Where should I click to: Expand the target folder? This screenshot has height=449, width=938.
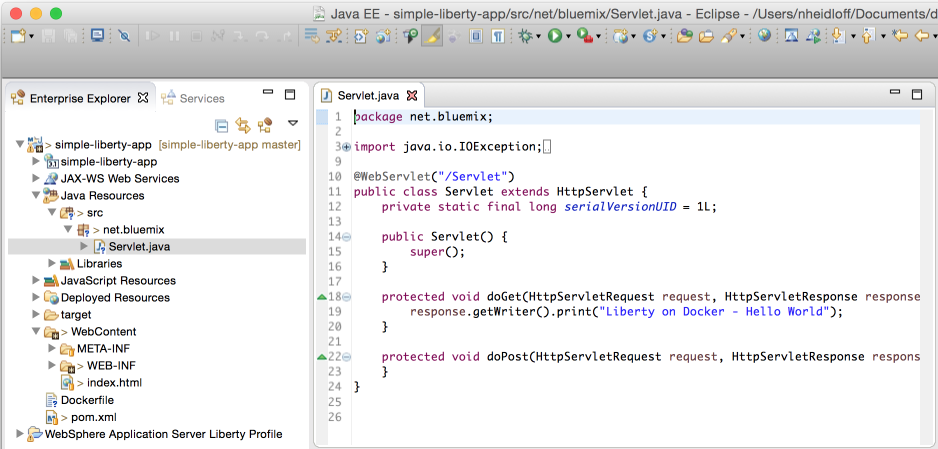point(36,314)
